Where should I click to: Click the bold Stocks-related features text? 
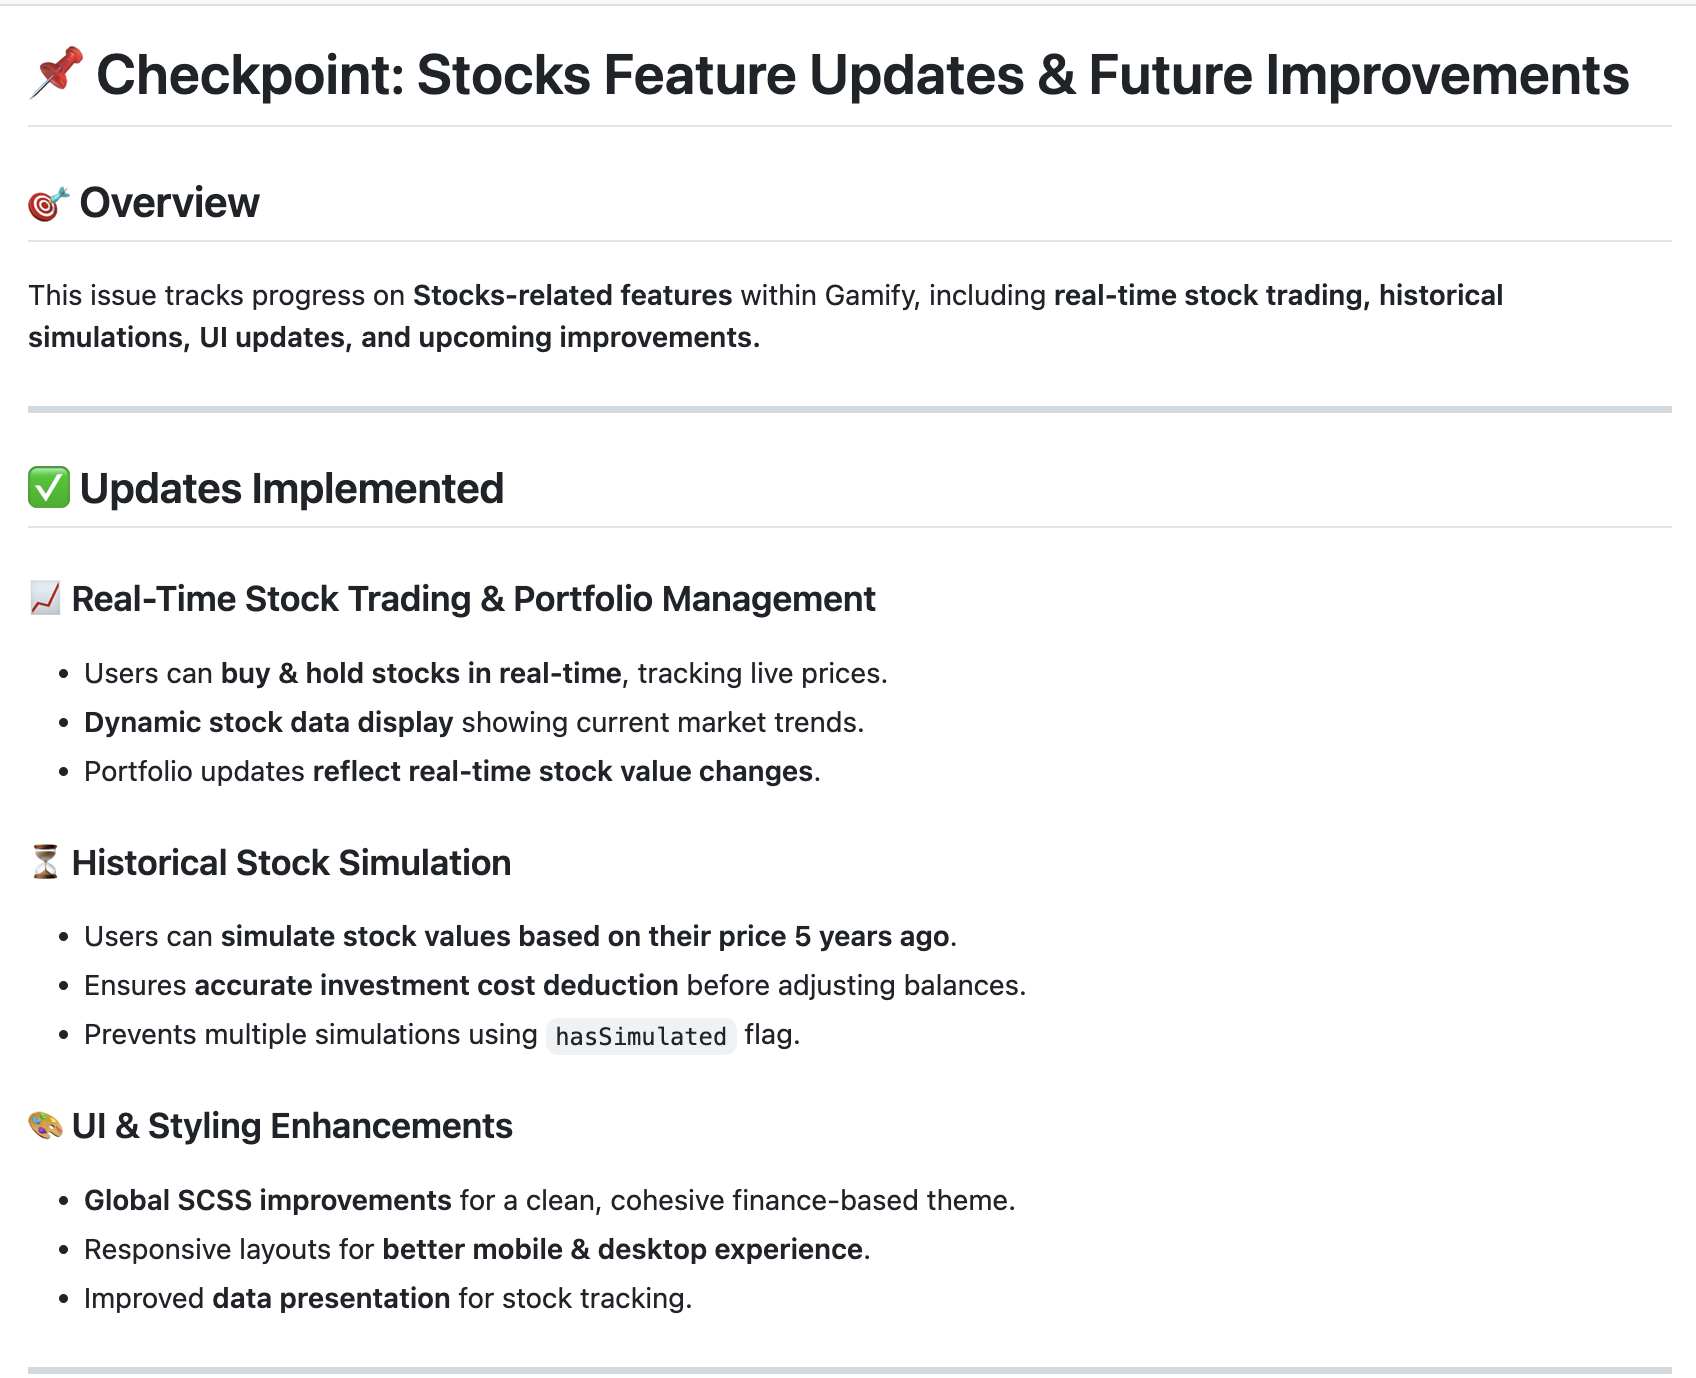[572, 296]
